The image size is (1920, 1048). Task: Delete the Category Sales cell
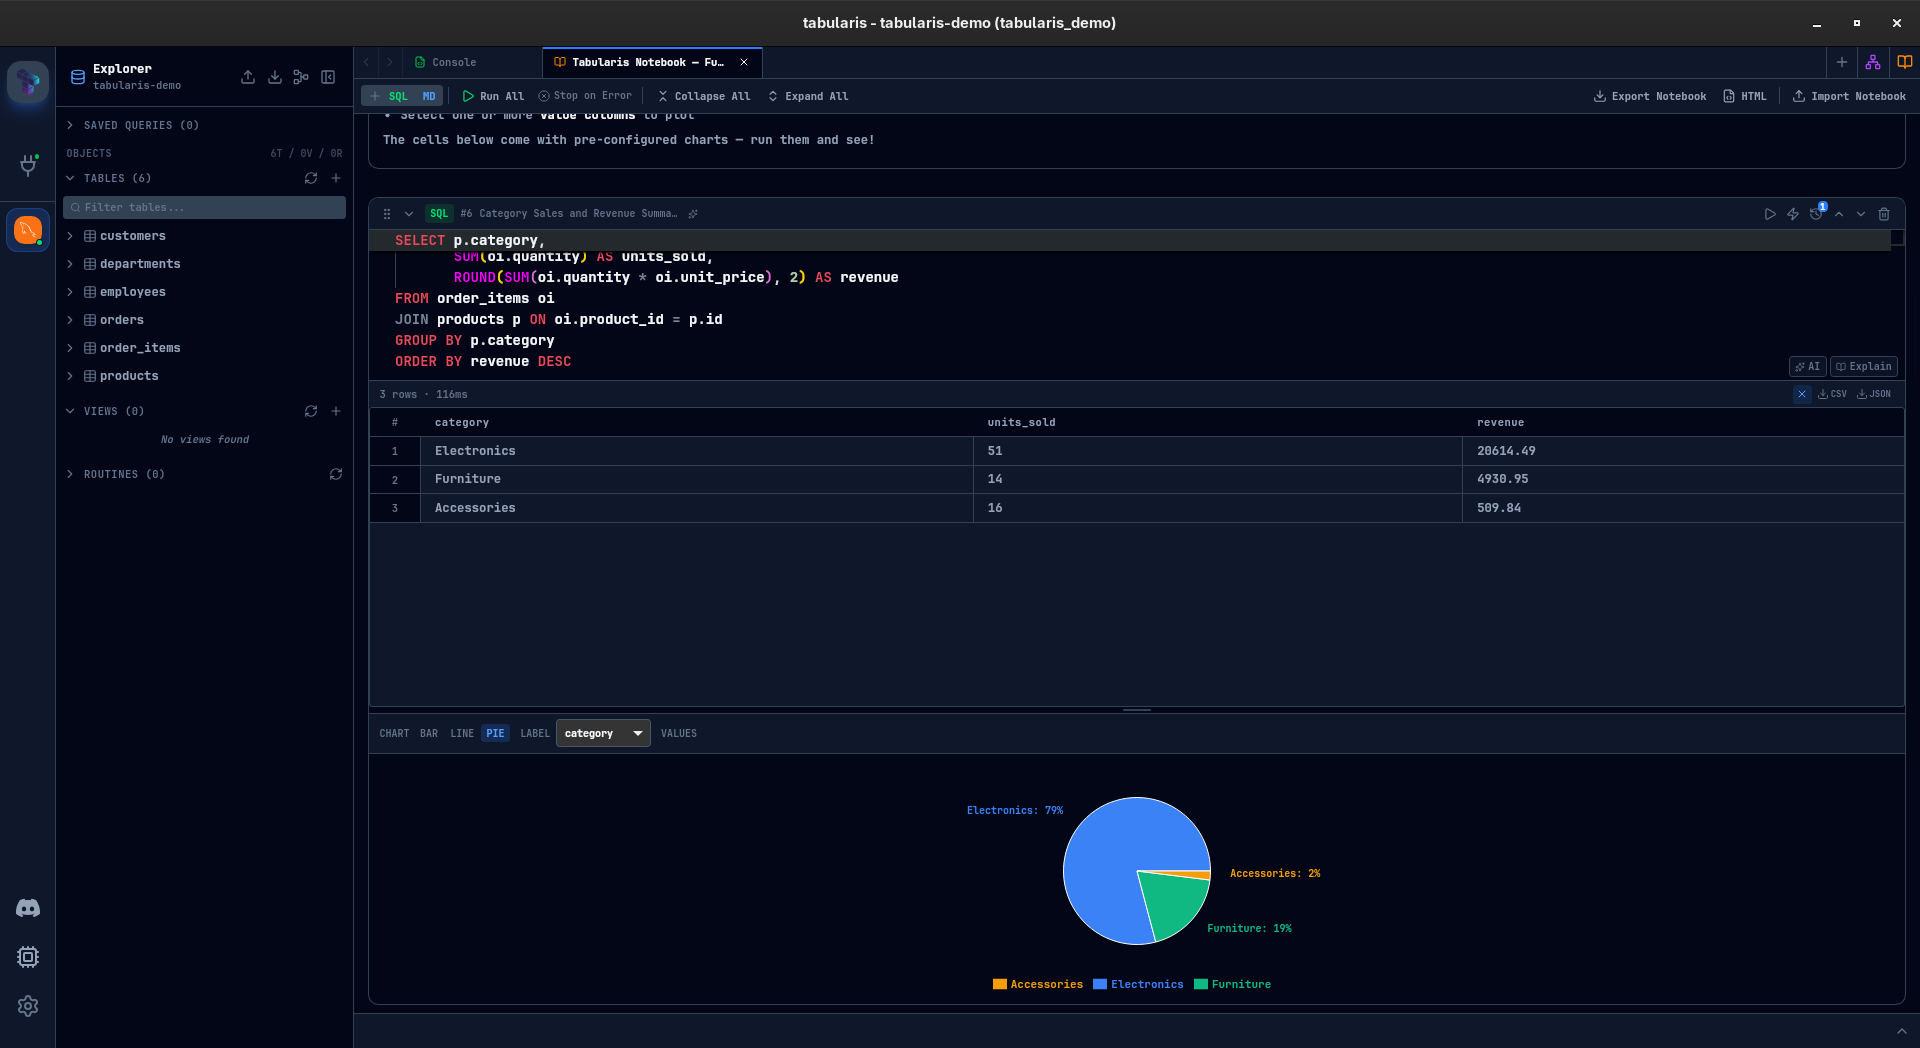(x=1885, y=214)
